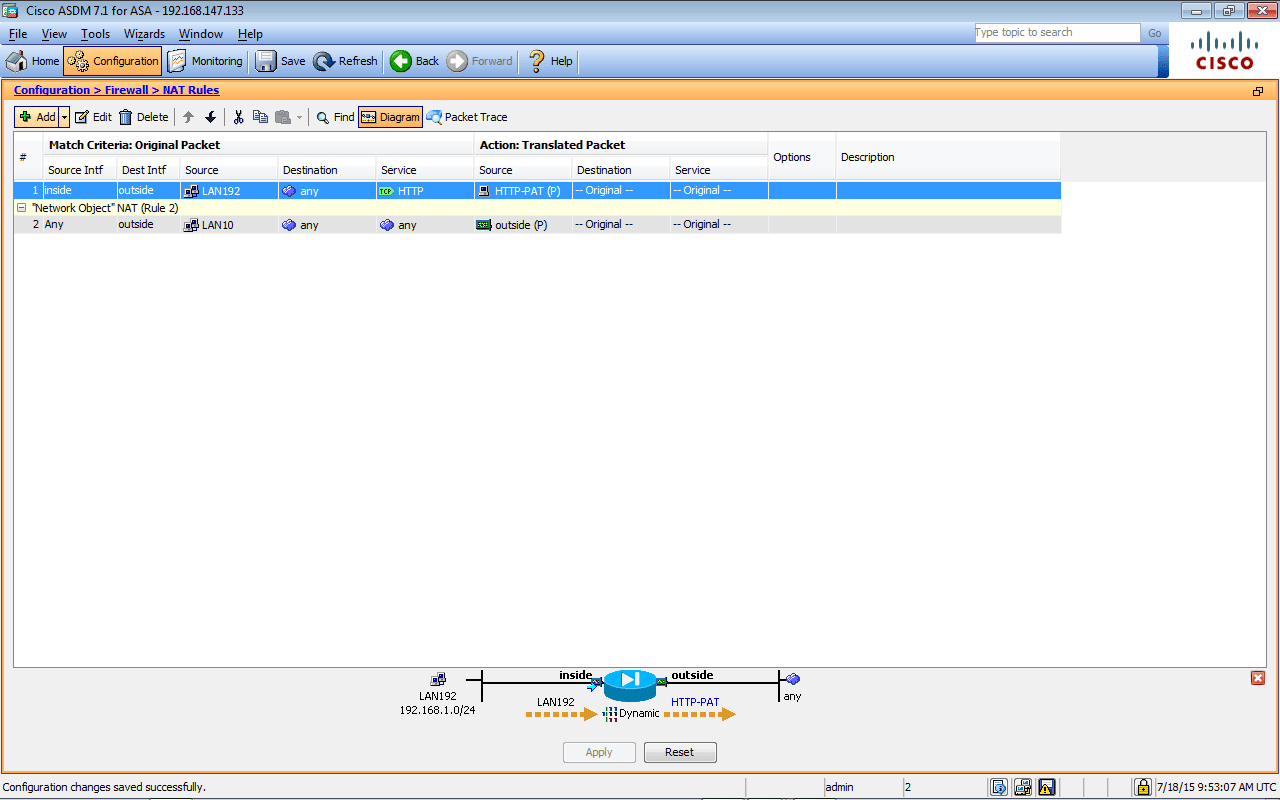Select the HTTP service cell in rule 1
The width and height of the screenshot is (1280, 800).
[425, 190]
